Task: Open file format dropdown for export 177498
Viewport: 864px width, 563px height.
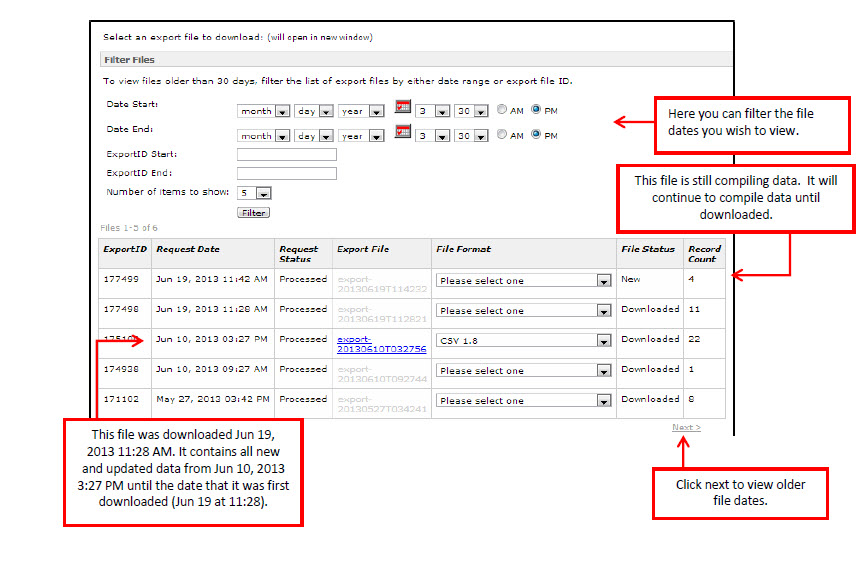Action: [x=523, y=311]
